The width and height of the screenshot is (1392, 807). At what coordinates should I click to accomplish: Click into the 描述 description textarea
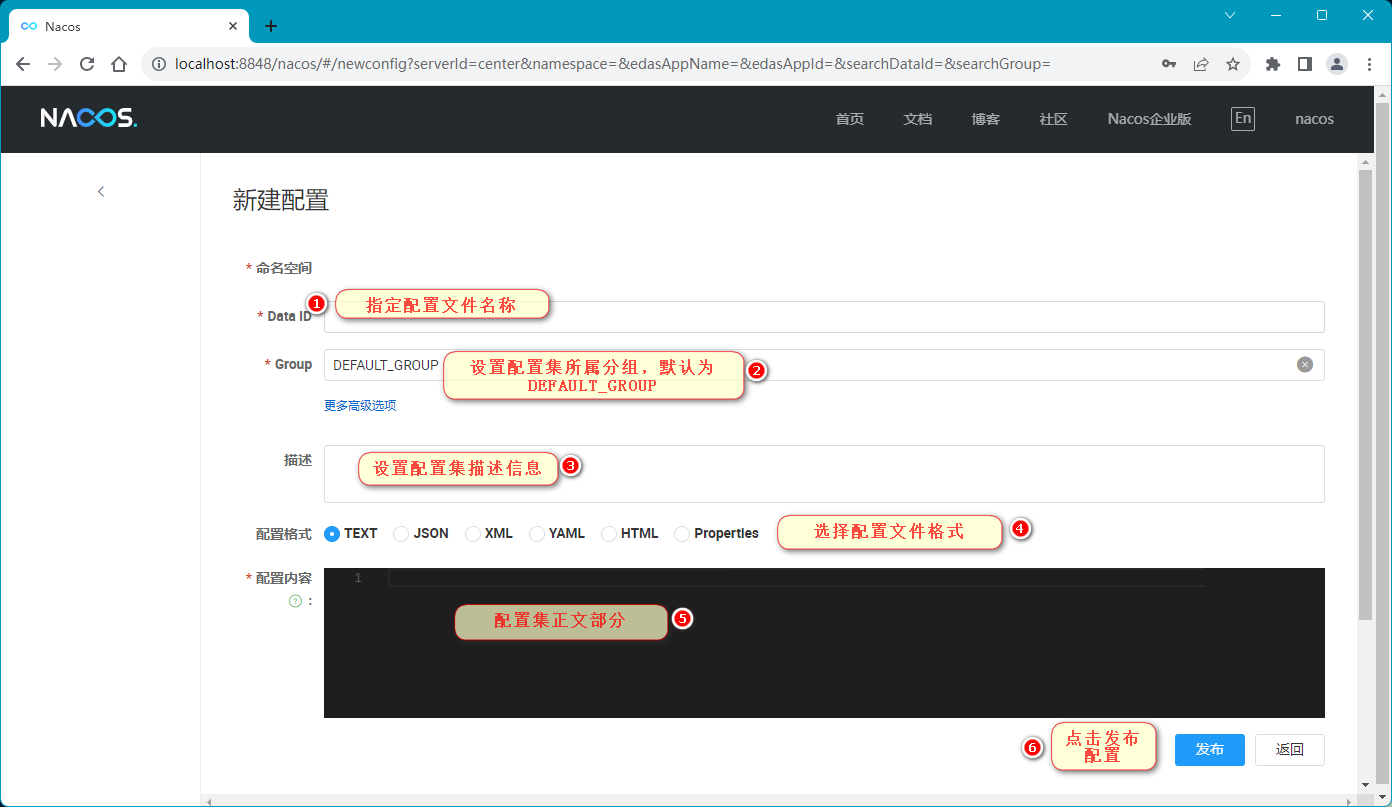click(824, 474)
